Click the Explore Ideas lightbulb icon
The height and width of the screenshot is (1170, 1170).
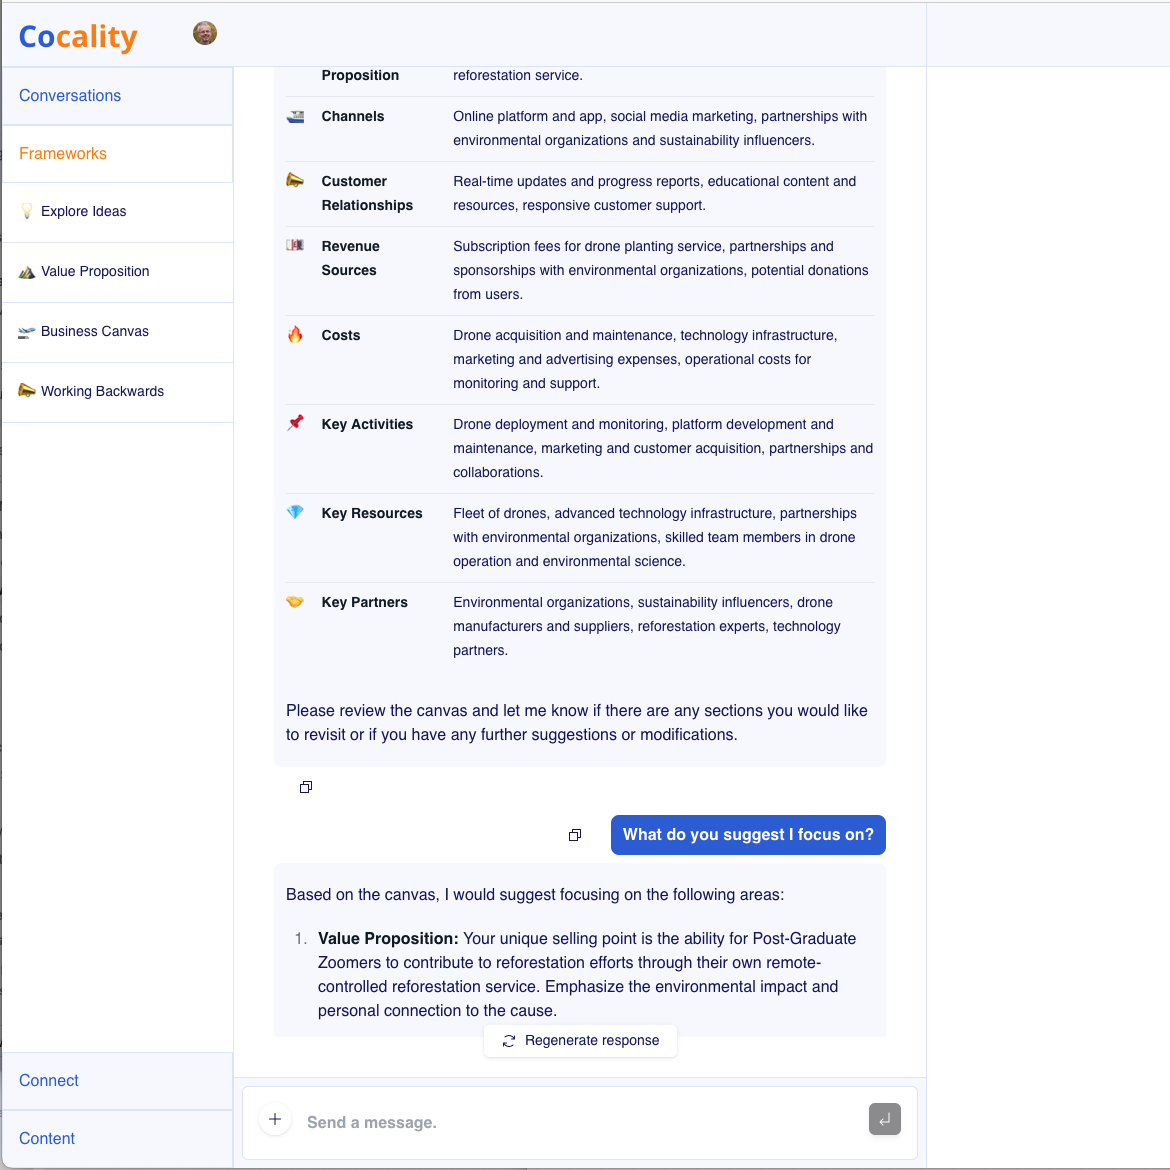pos(27,211)
